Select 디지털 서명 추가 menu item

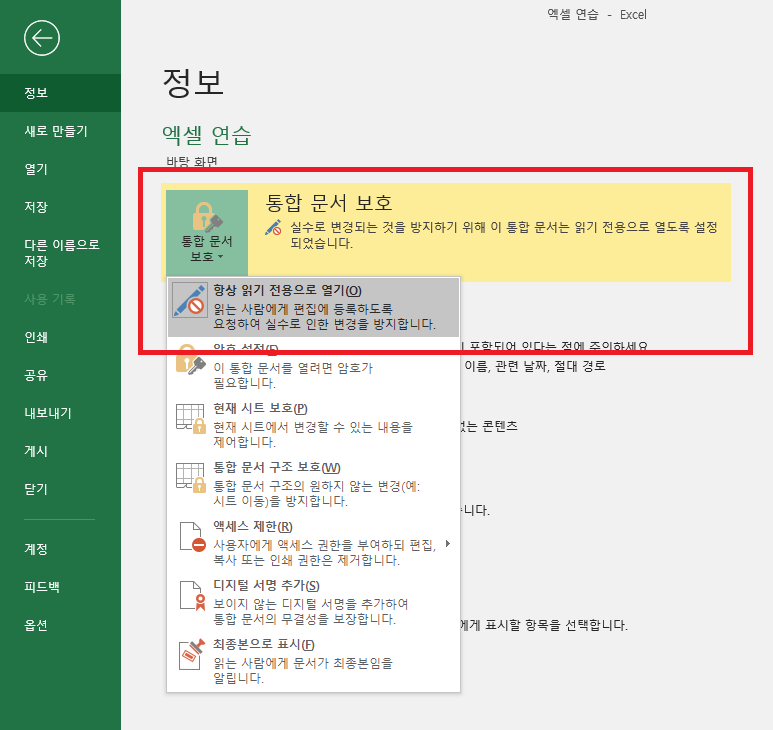314,602
